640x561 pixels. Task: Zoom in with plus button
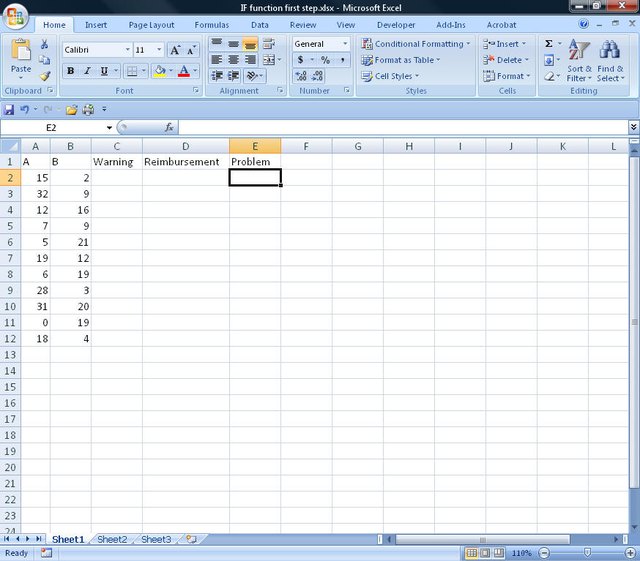631,553
